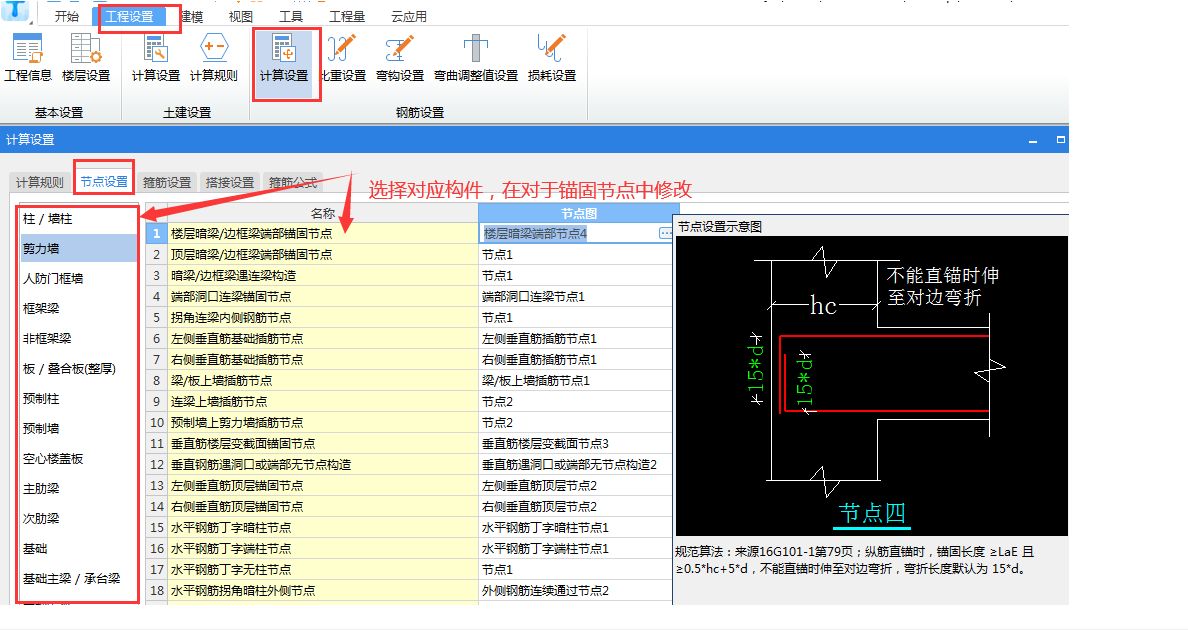Open the 工具 ribbon tab
This screenshot has height=630, width=1188.
(x=290, y=16)
